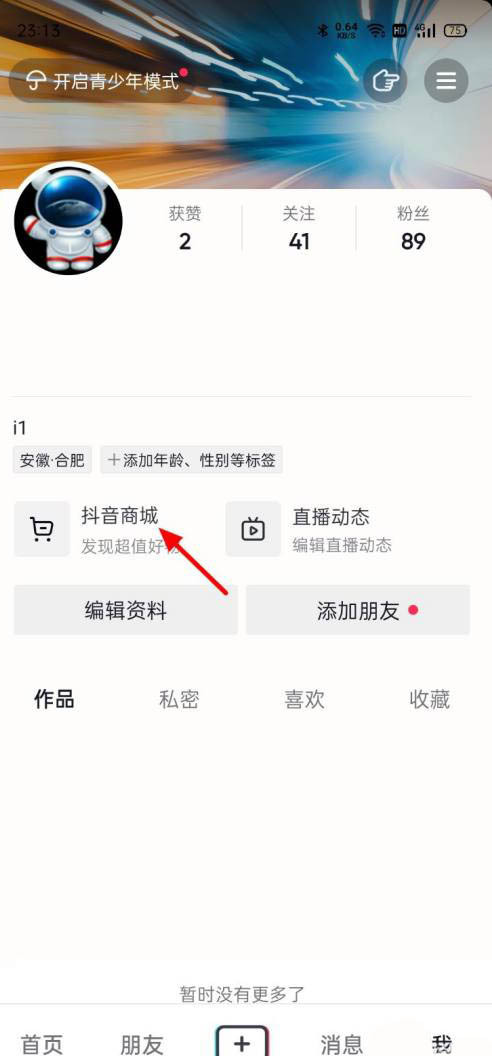Tap the umbrella icon on teen mode
The width and height of the screenshot is (492, 1056).
[35, 81]
